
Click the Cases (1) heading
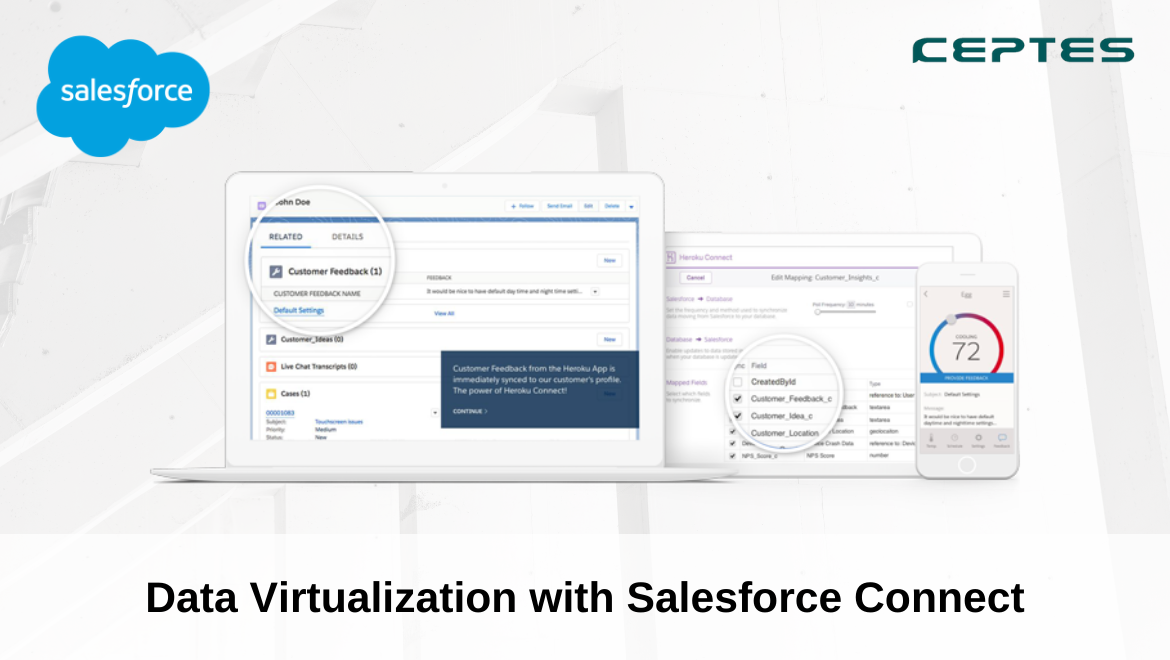(x=295, y=393)
